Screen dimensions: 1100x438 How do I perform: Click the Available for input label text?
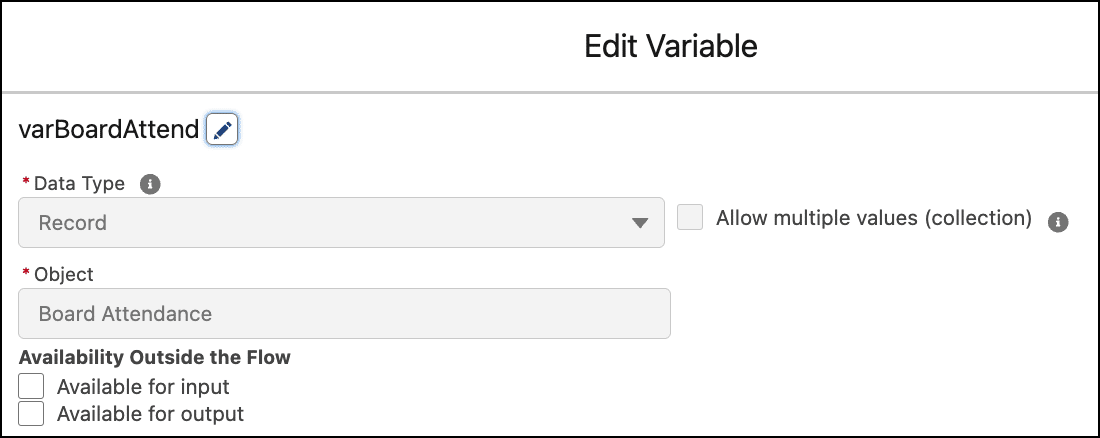click(143, 387)
